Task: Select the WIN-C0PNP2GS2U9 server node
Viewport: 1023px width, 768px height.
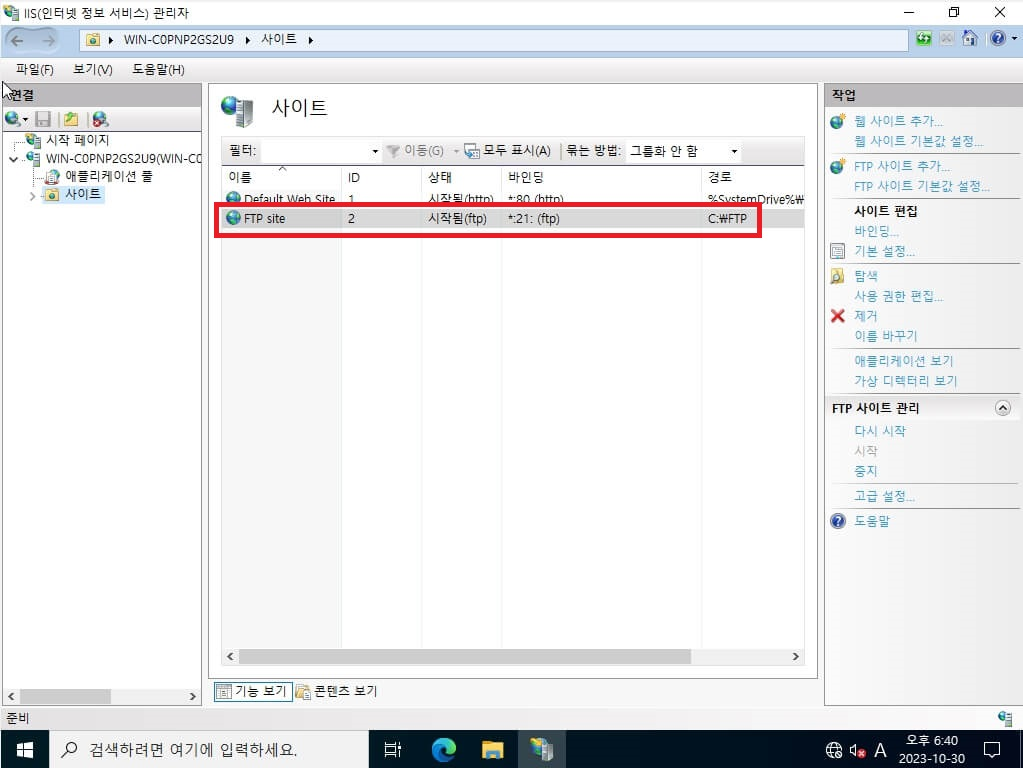Action: [123, 158]
